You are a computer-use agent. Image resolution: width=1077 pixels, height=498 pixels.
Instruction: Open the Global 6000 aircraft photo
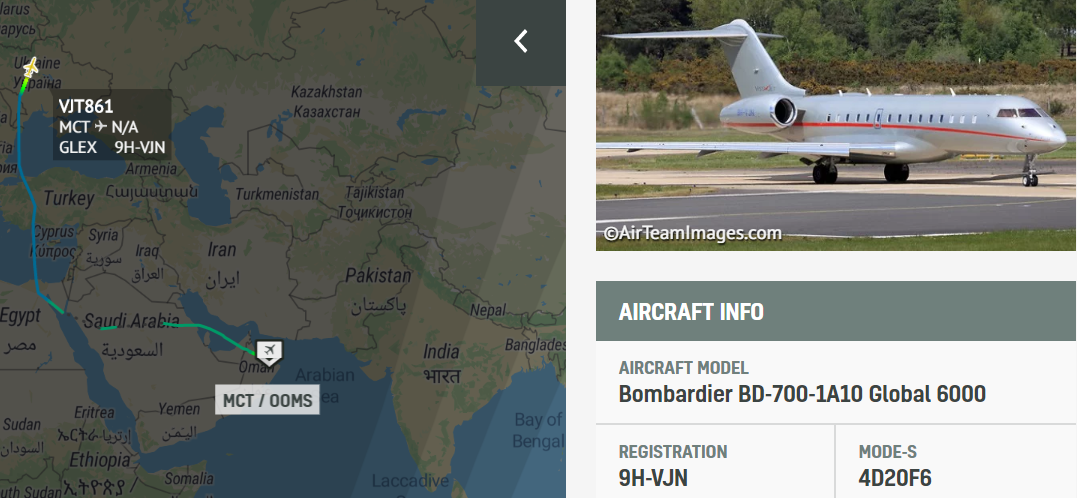[x=836, y=125]
